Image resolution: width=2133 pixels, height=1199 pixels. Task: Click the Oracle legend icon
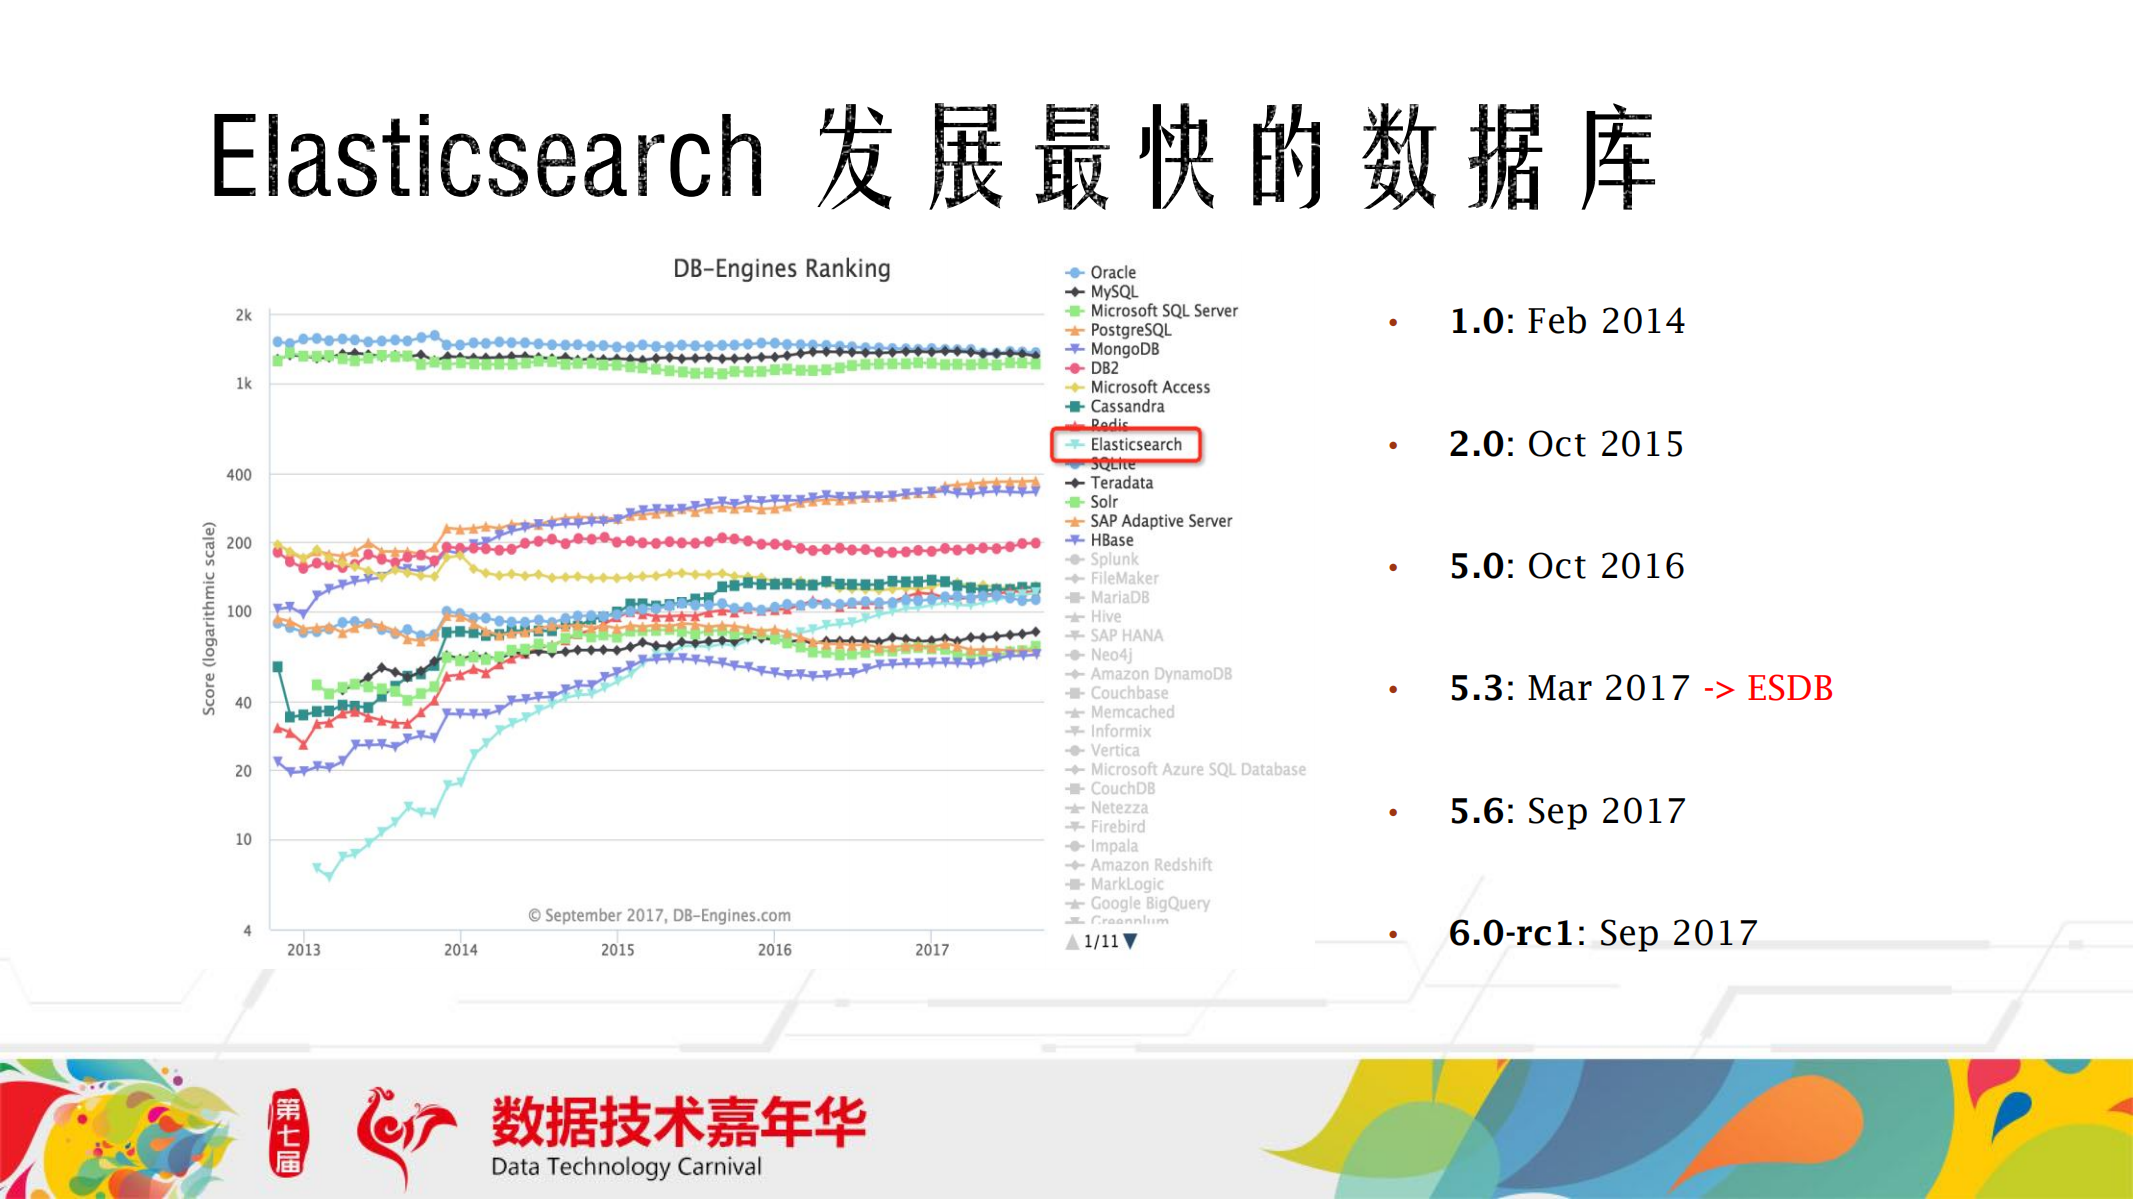coord(1073,272)
